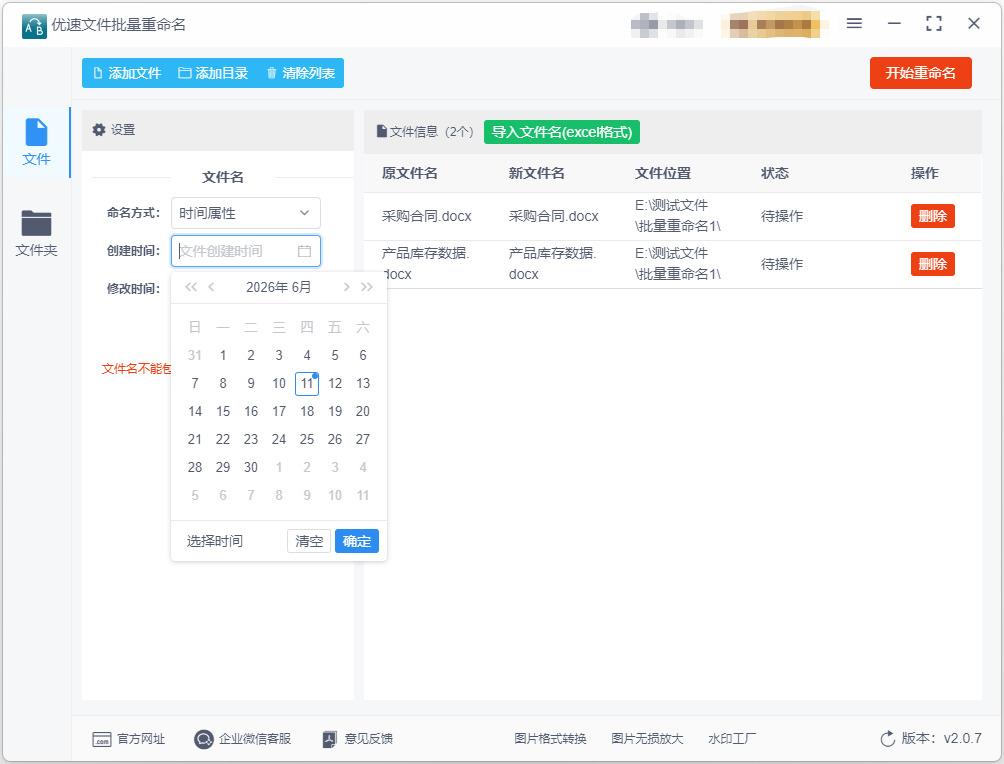Viewport: 1004px width, 764px height.
Task: Select May 31 in the calendar
Action: [x=195, y=355]
